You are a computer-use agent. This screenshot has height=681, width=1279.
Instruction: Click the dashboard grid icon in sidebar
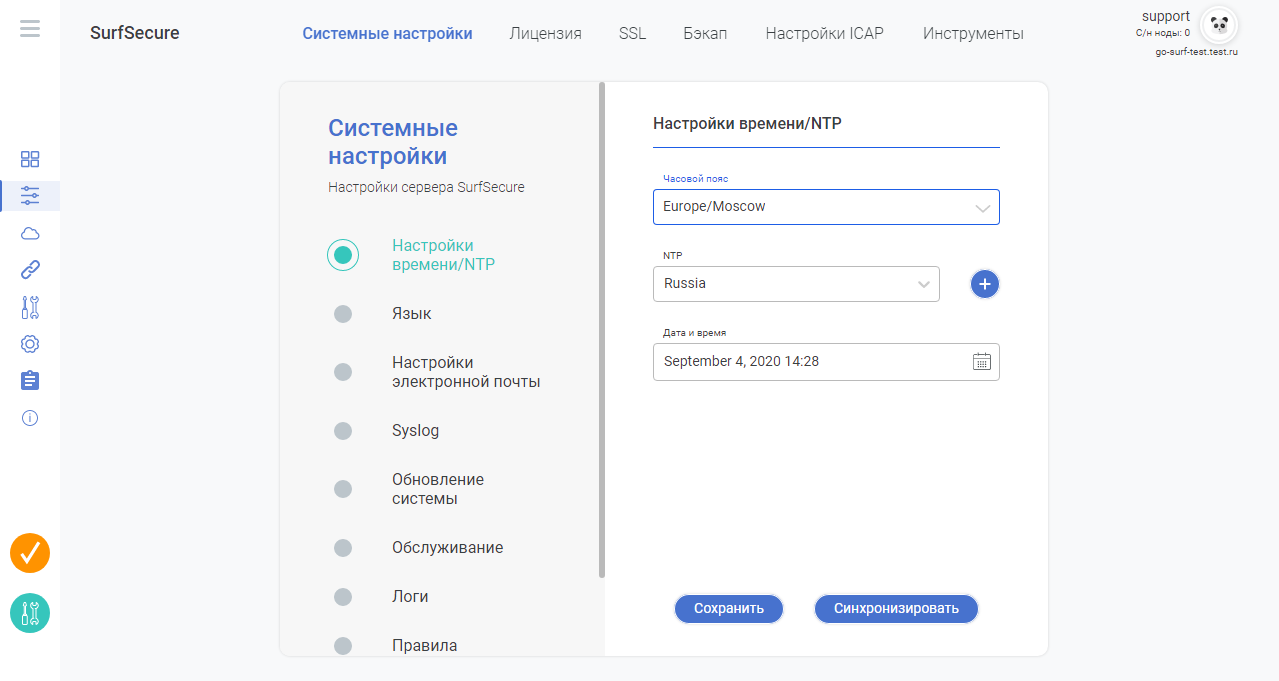30,159
